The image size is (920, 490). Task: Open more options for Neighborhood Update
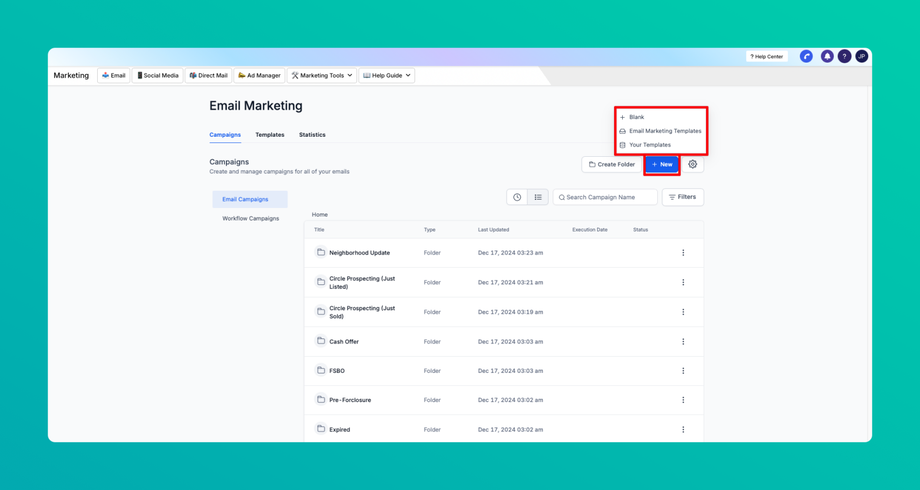pyautogui.click(x=683, y=253)
